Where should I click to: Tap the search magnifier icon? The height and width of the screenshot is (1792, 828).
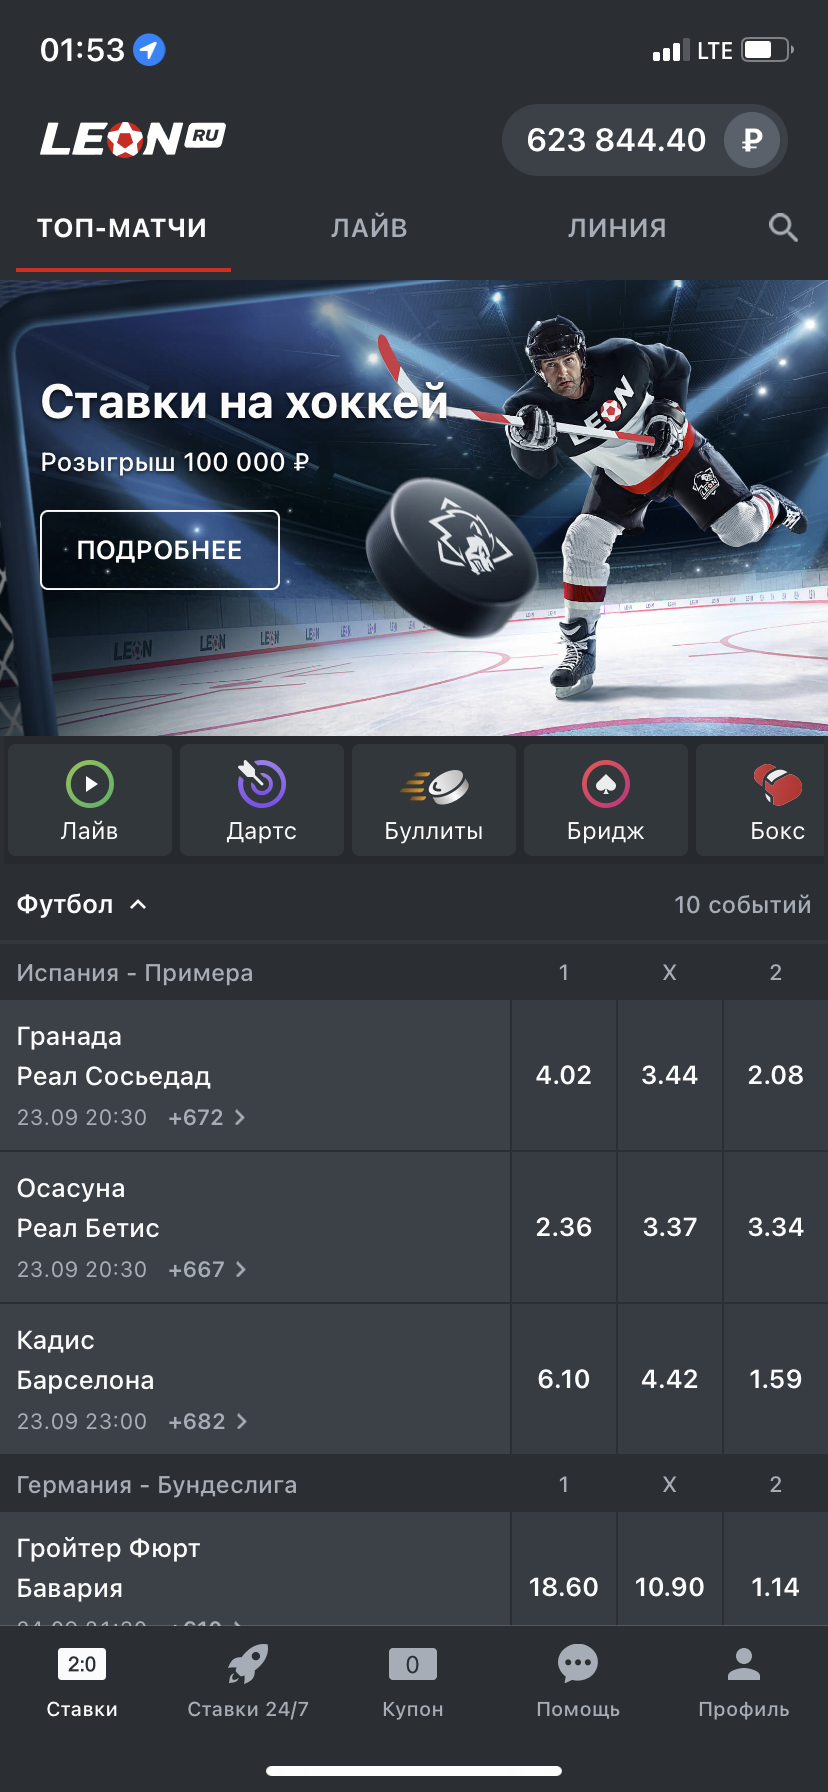coord(783,228)
